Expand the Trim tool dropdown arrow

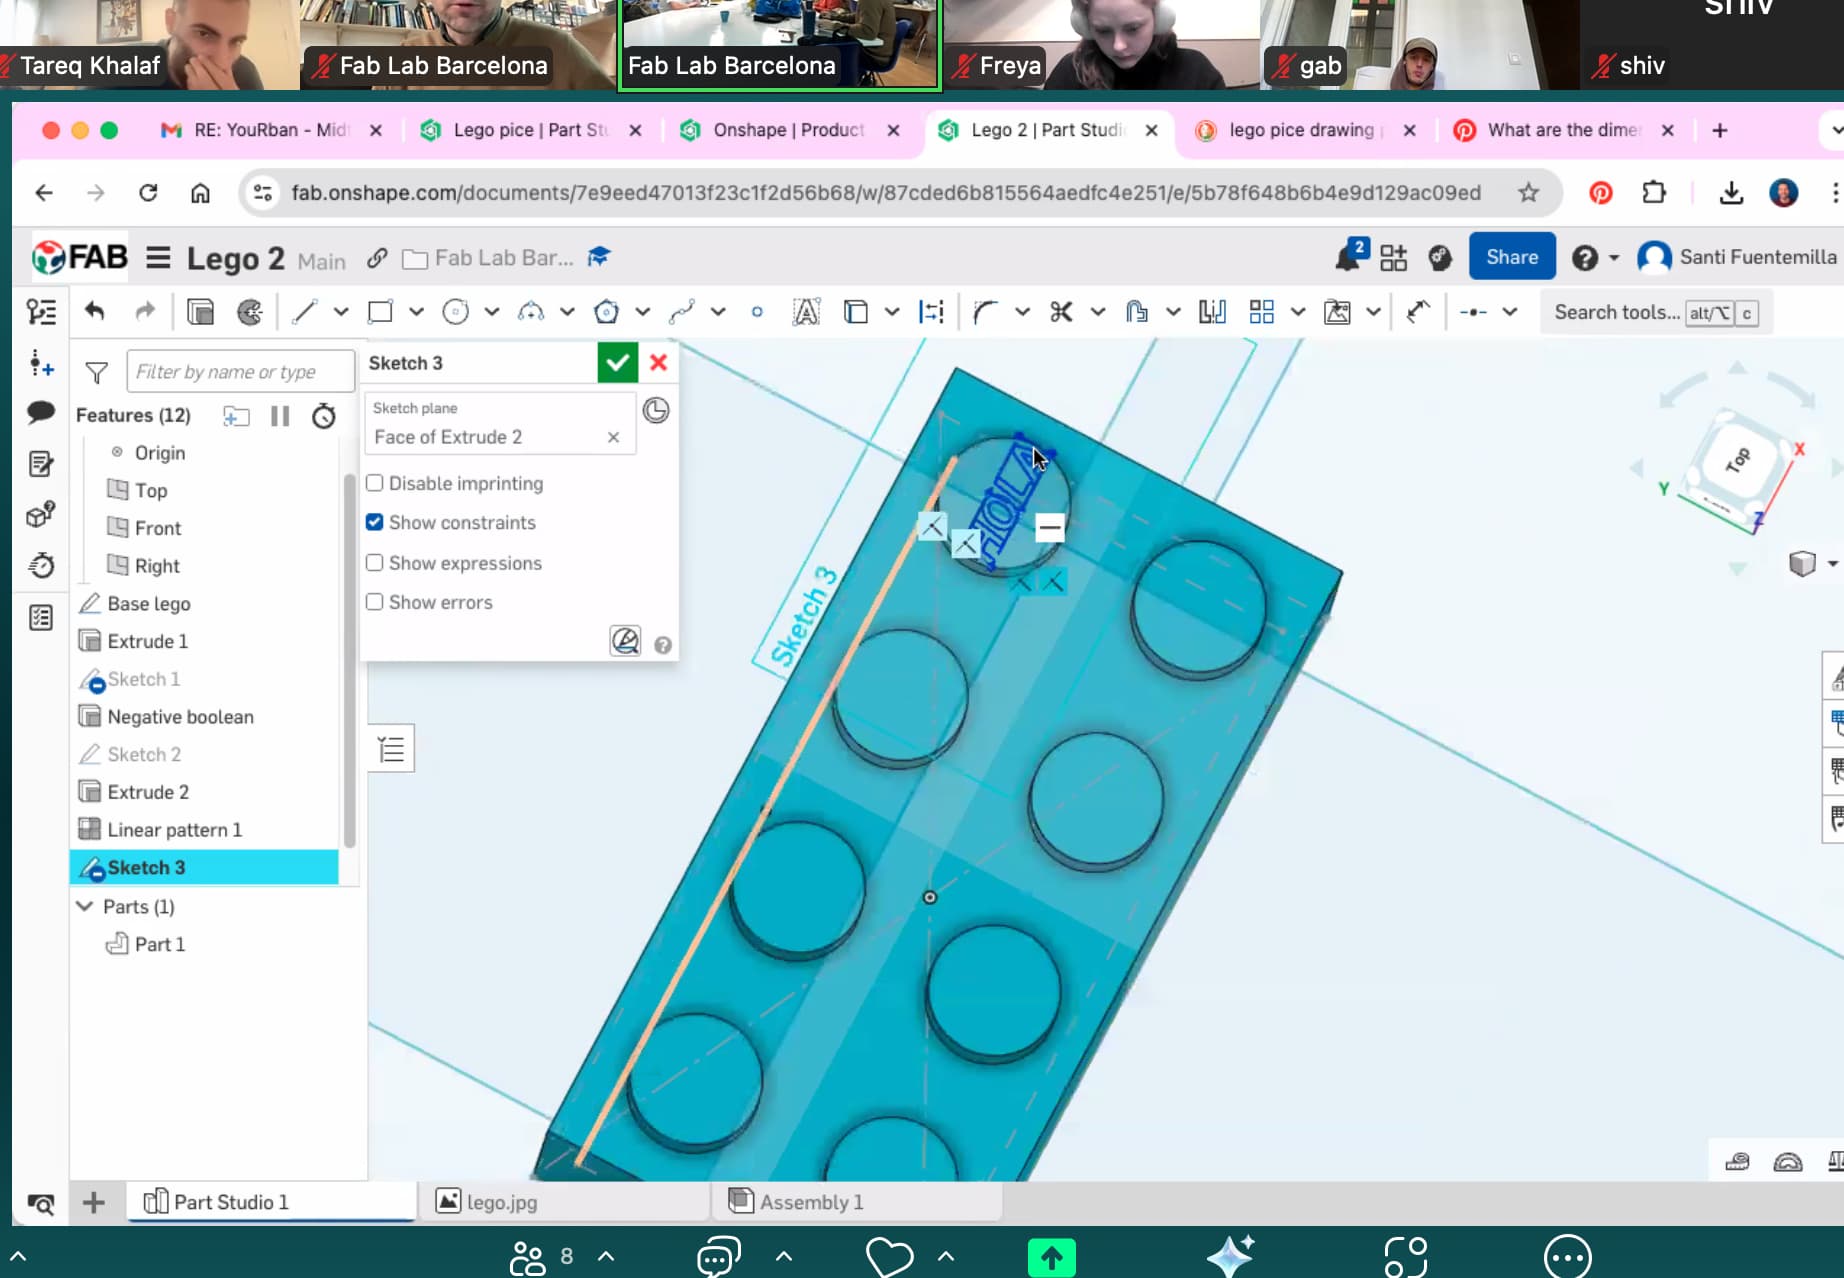pyautogui.click(x=1098, y=312)
